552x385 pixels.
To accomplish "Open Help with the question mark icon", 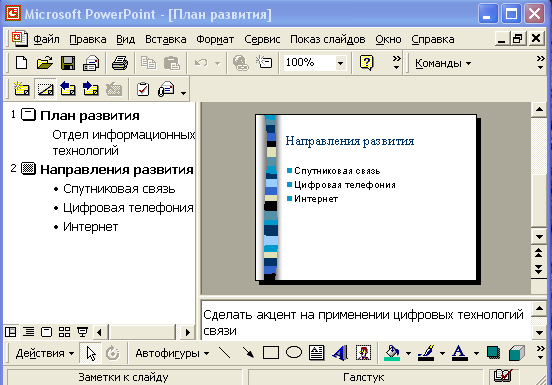I will 366,63.
